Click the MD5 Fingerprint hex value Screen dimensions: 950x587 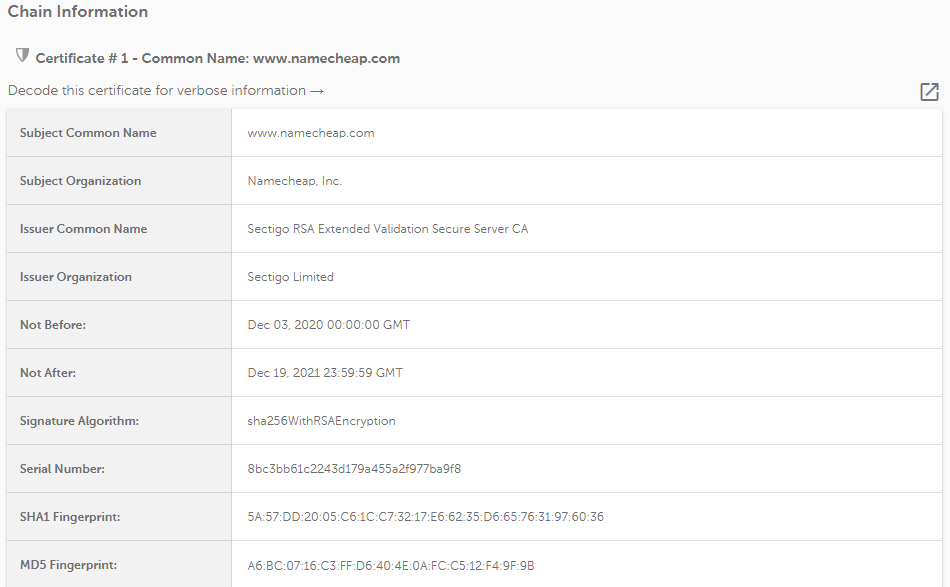pyautogui.click(x=391, y=565)
